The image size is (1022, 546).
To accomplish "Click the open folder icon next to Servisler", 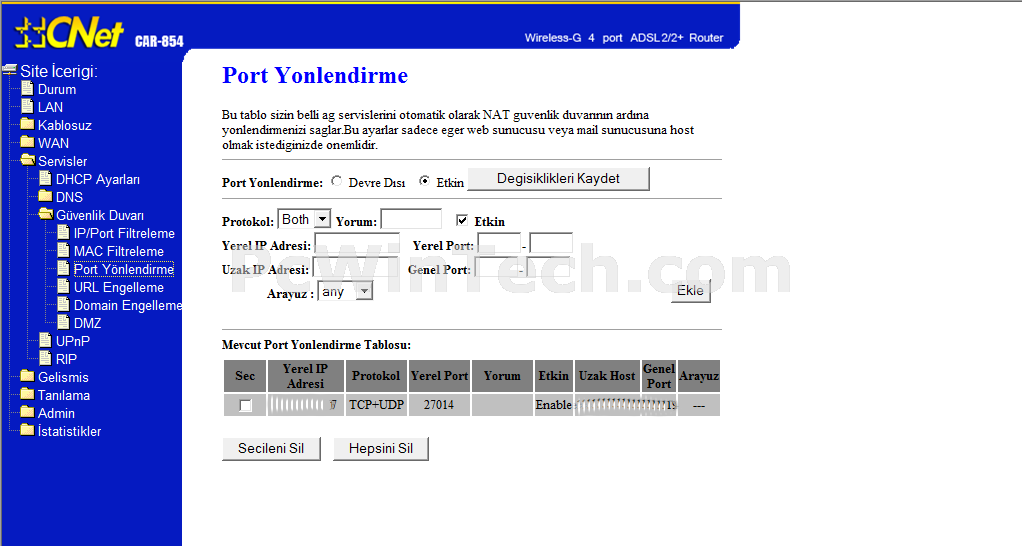I will coord(27,160).
